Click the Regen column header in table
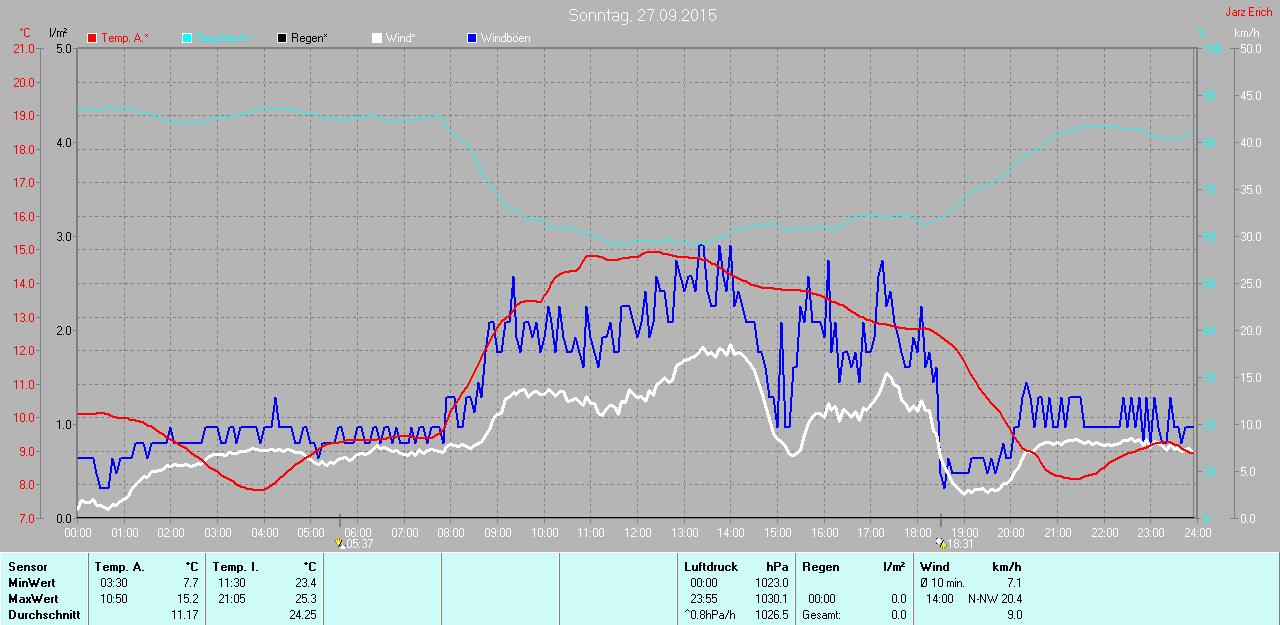 [820, 567]
